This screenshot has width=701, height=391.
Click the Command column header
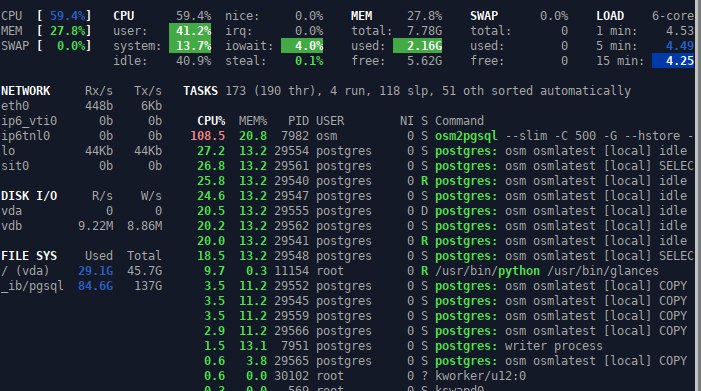pos(459,121)
